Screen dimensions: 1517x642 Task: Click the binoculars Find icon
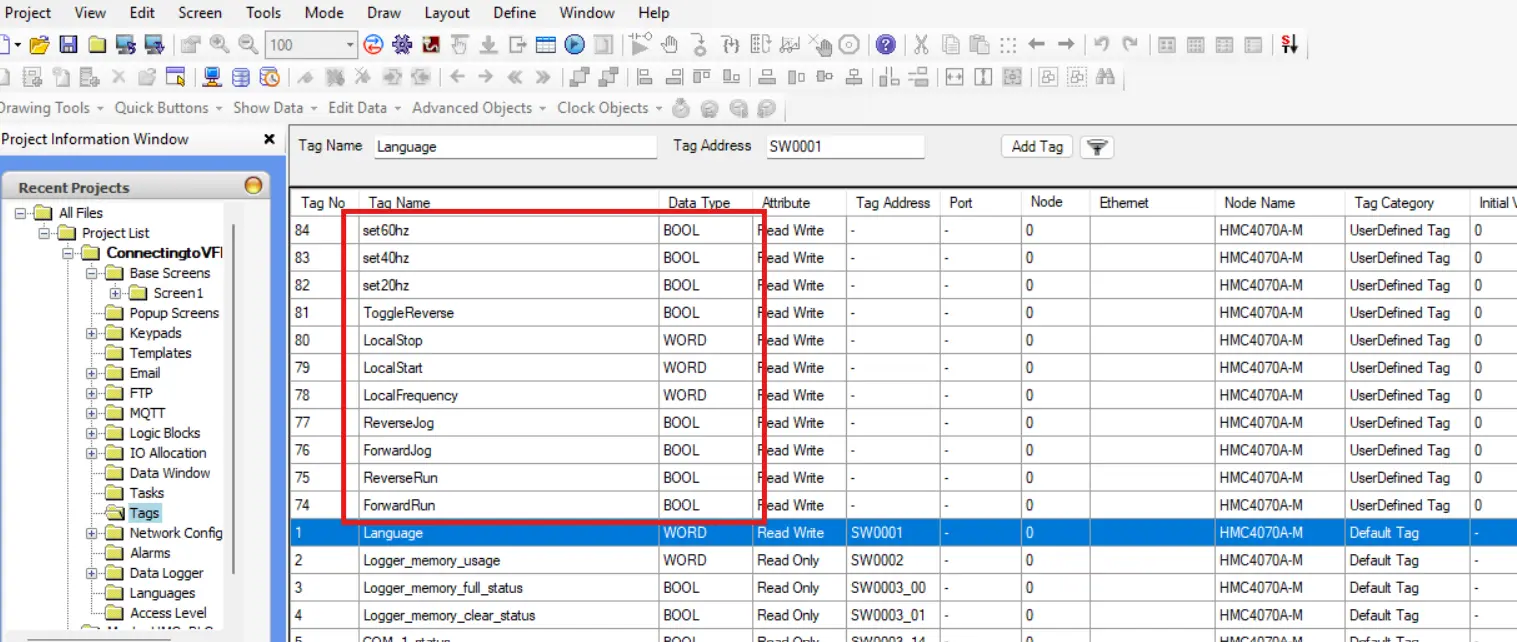point(1105,77)
